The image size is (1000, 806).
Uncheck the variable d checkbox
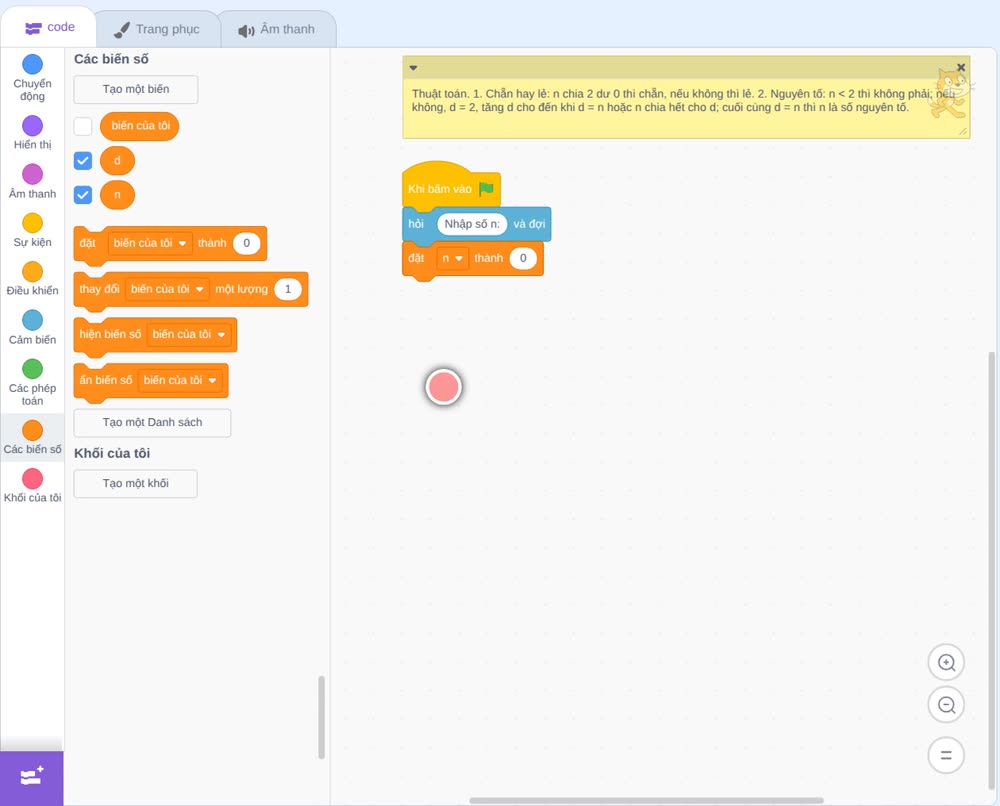pos(83,161)
